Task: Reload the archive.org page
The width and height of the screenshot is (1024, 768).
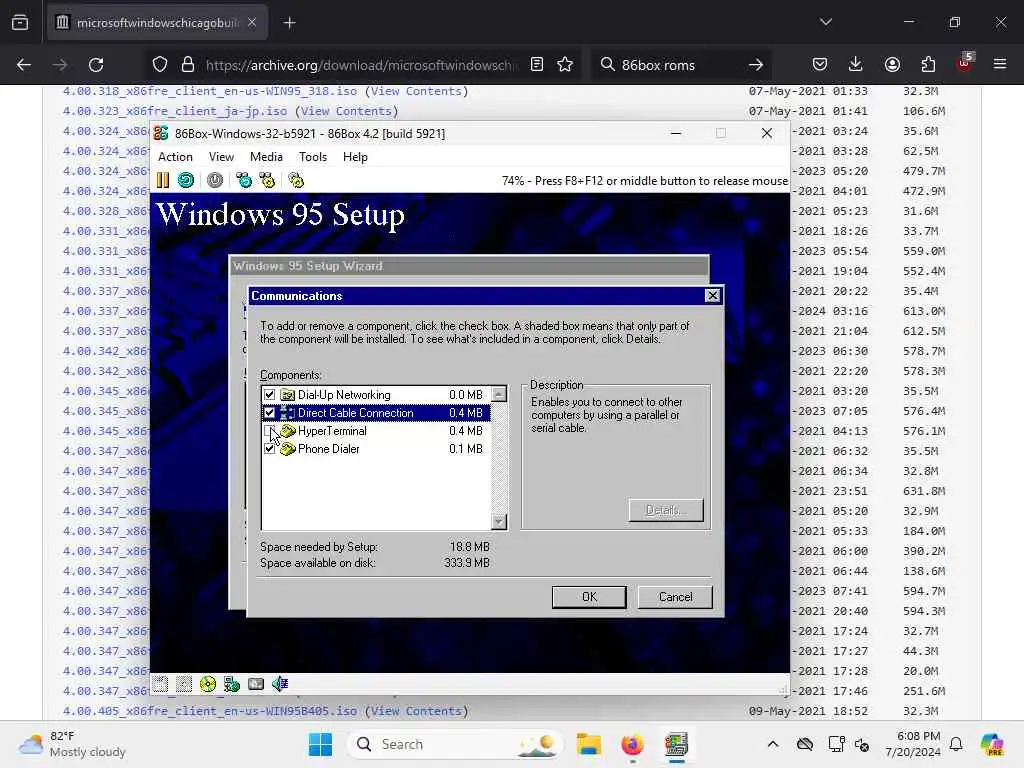Action: [96, 65]
